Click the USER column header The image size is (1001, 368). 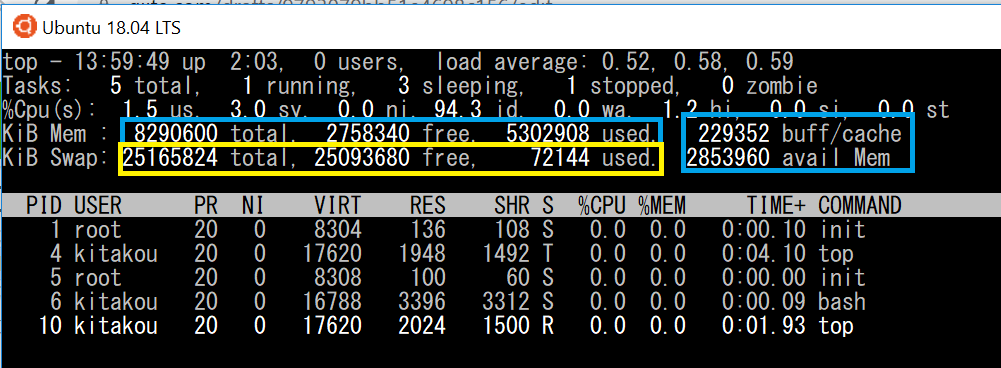[98, 205]
